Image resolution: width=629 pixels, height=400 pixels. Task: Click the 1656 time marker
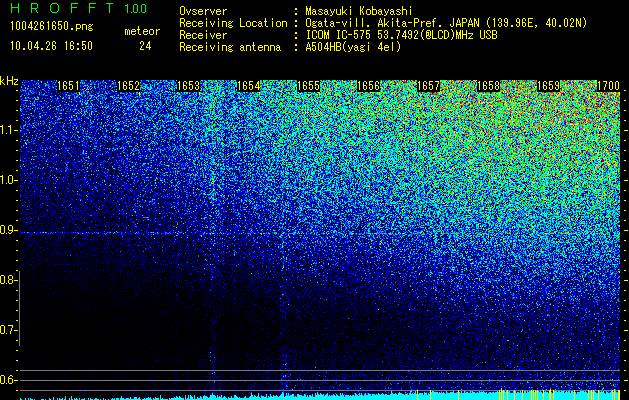pos(368,86)
